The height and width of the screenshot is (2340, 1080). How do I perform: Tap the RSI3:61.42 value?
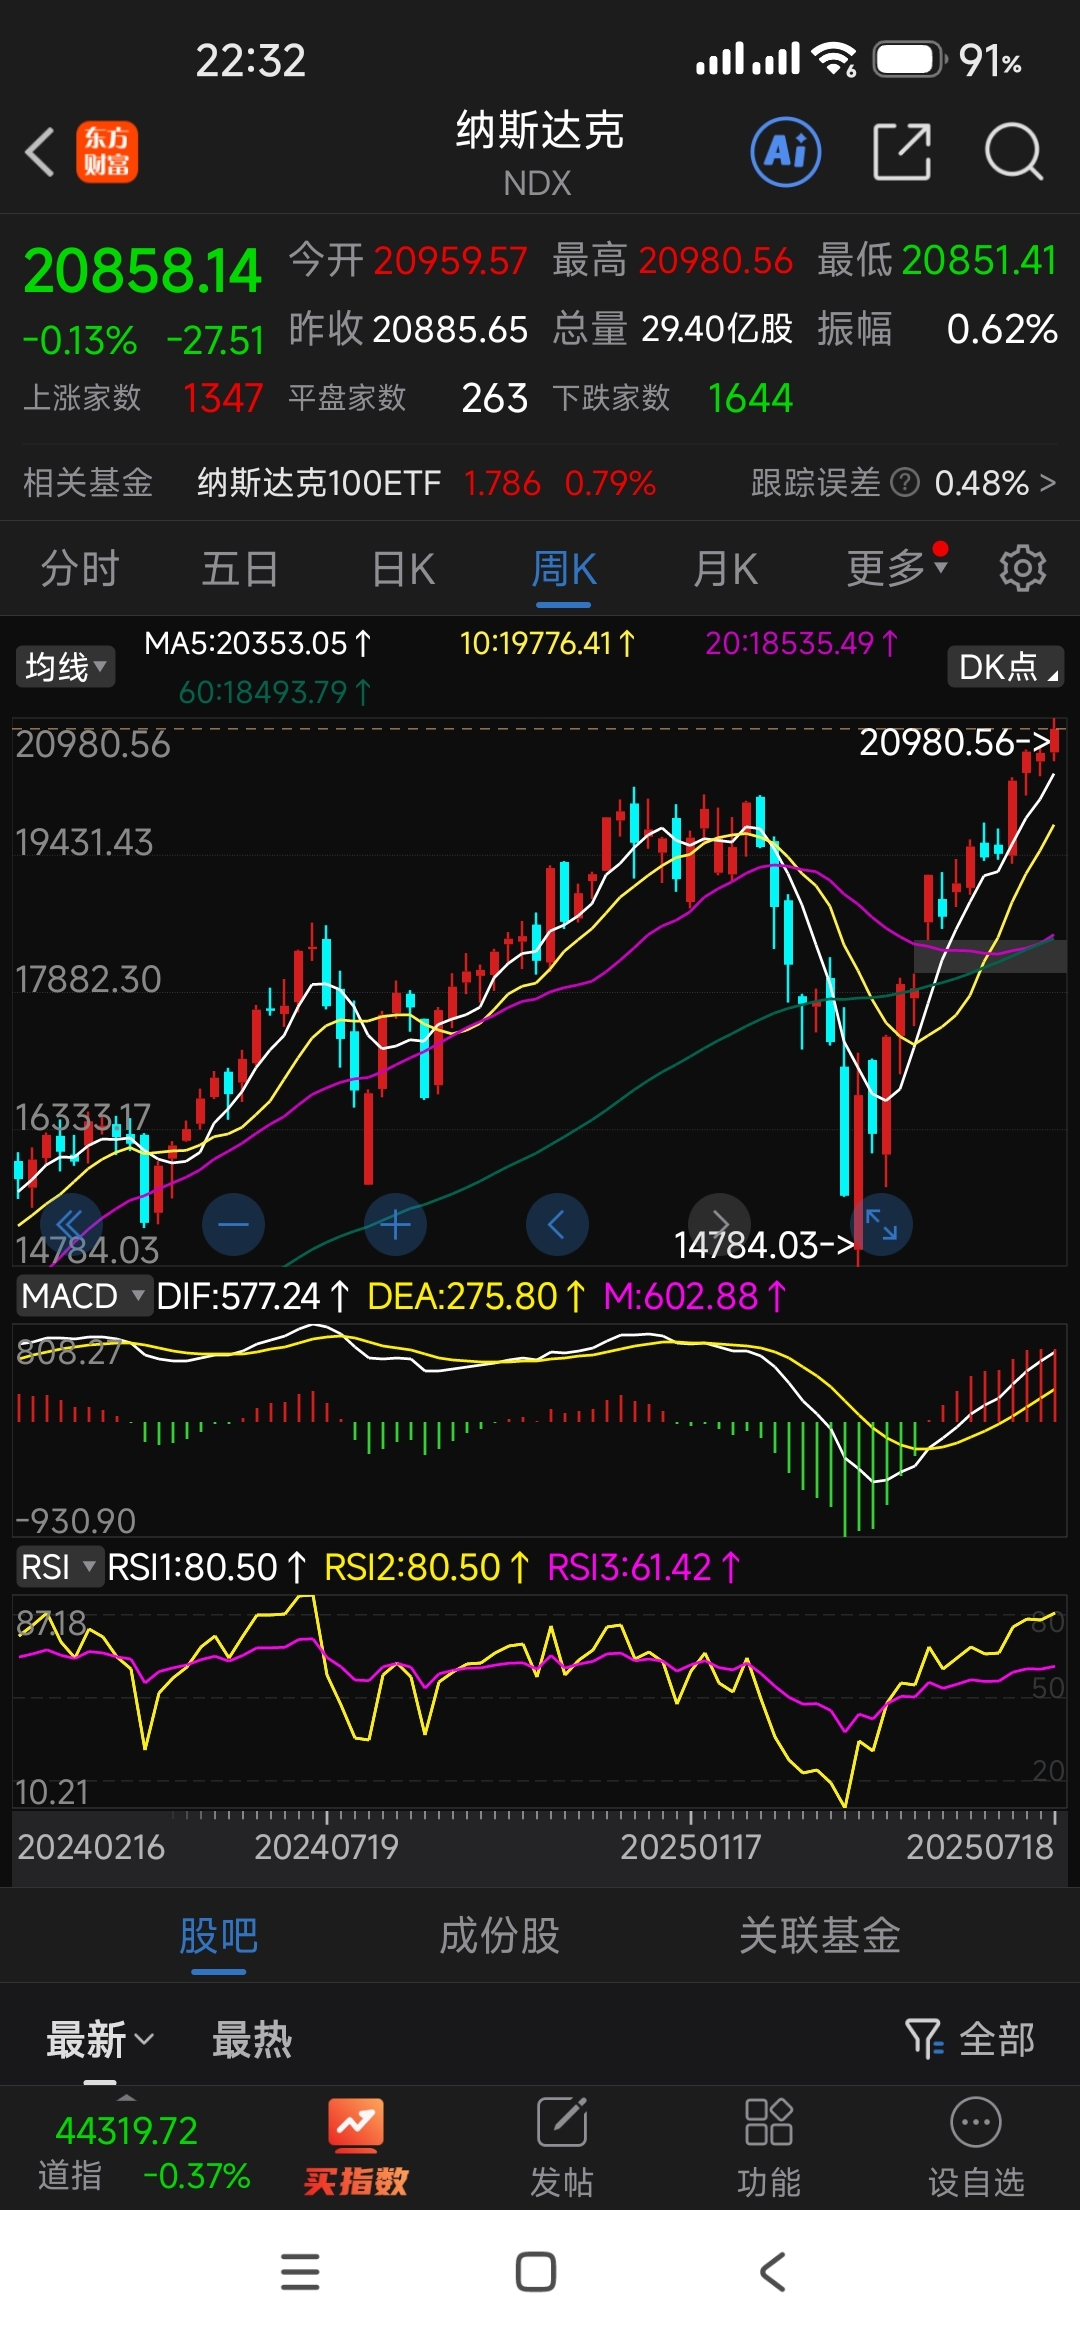(644, 1567)
